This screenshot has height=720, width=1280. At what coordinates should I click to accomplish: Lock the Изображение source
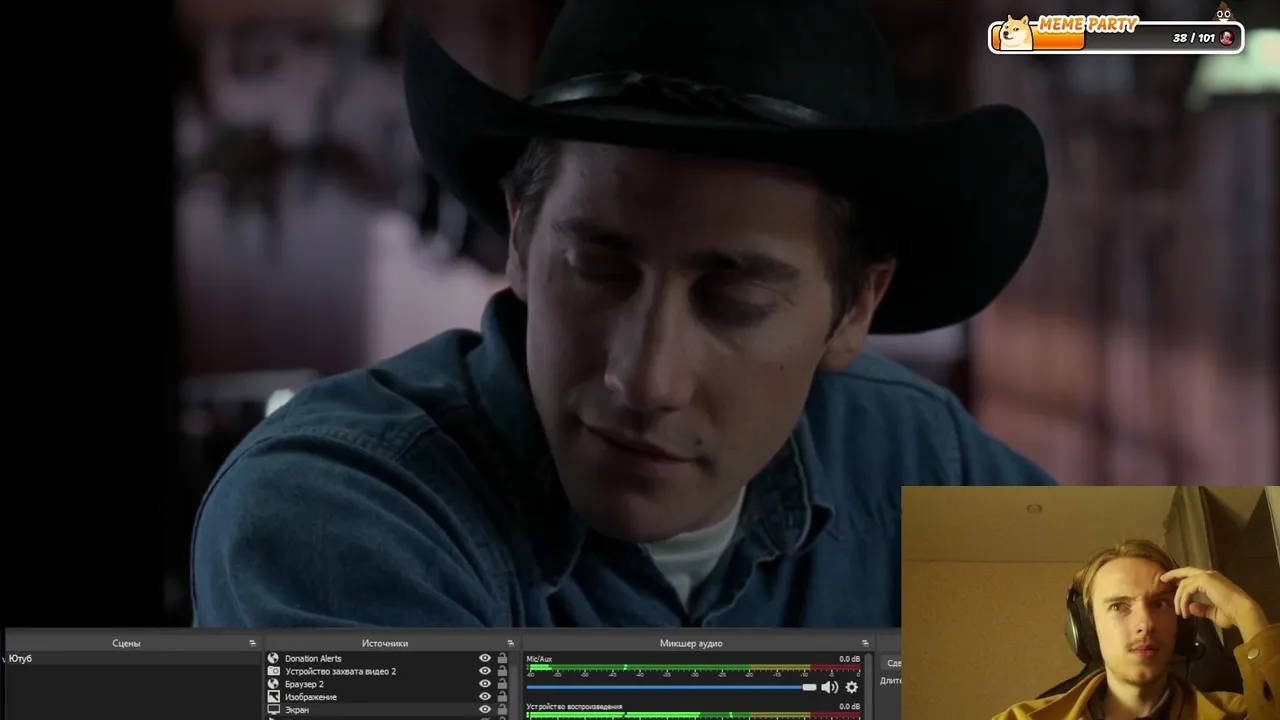tap(502, 697)
